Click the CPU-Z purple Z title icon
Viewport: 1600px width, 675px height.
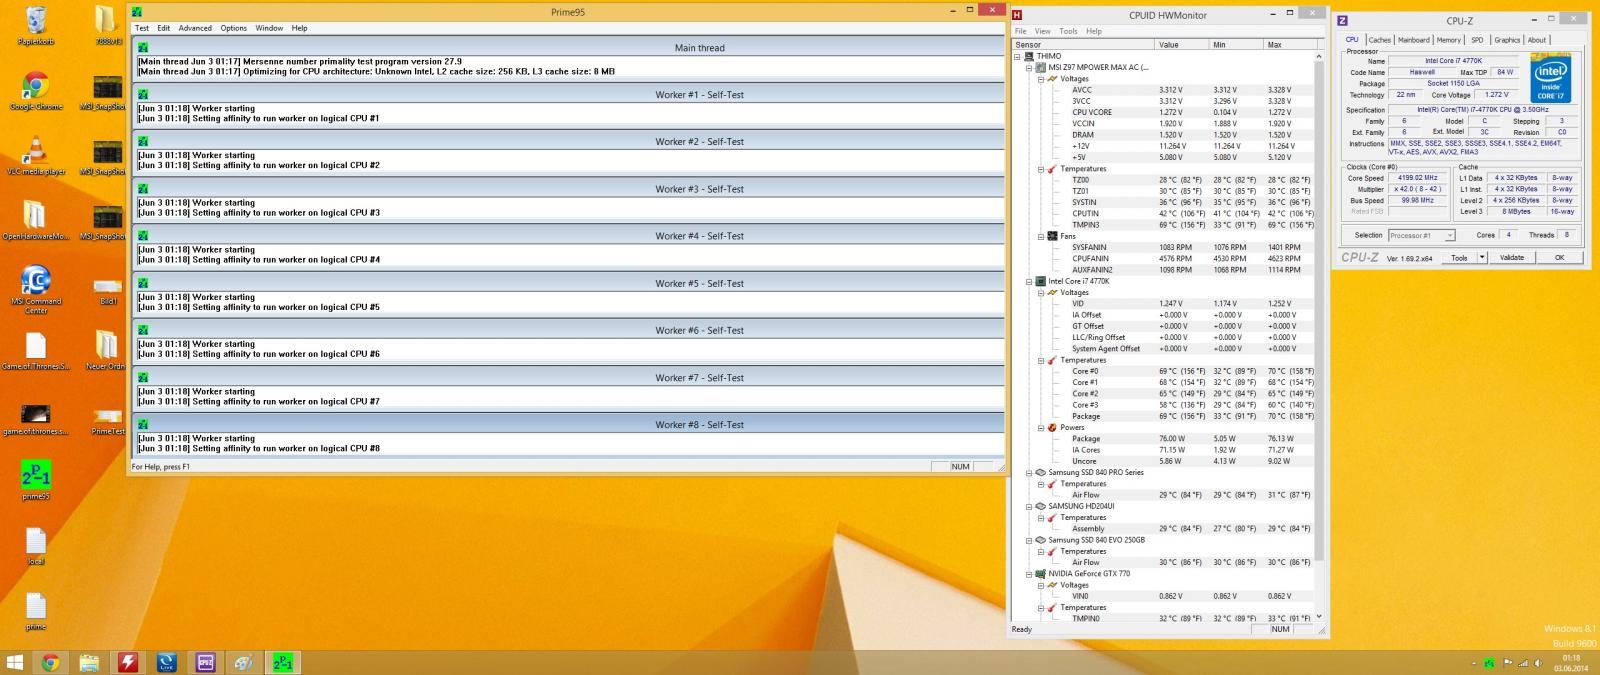pos(1342,20)
